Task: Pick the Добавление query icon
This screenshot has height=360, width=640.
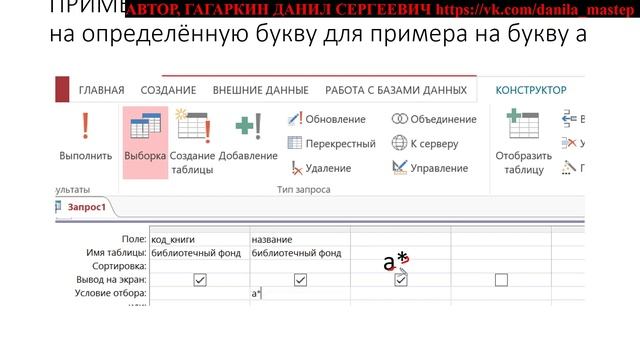Action: pos(248,126)
